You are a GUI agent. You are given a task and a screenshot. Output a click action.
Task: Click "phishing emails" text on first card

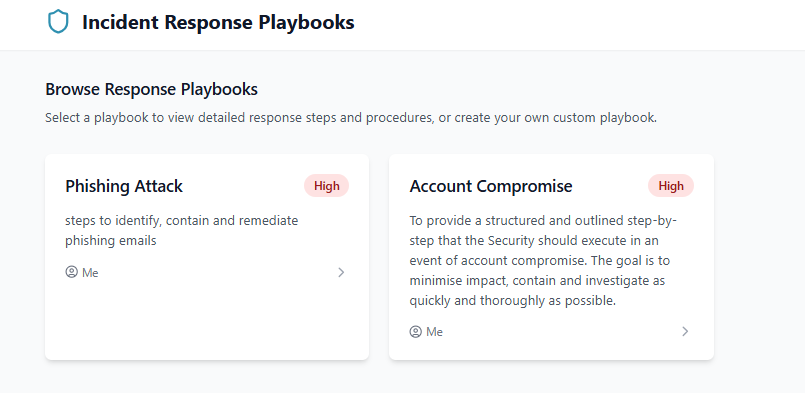[x=111, y=240]
